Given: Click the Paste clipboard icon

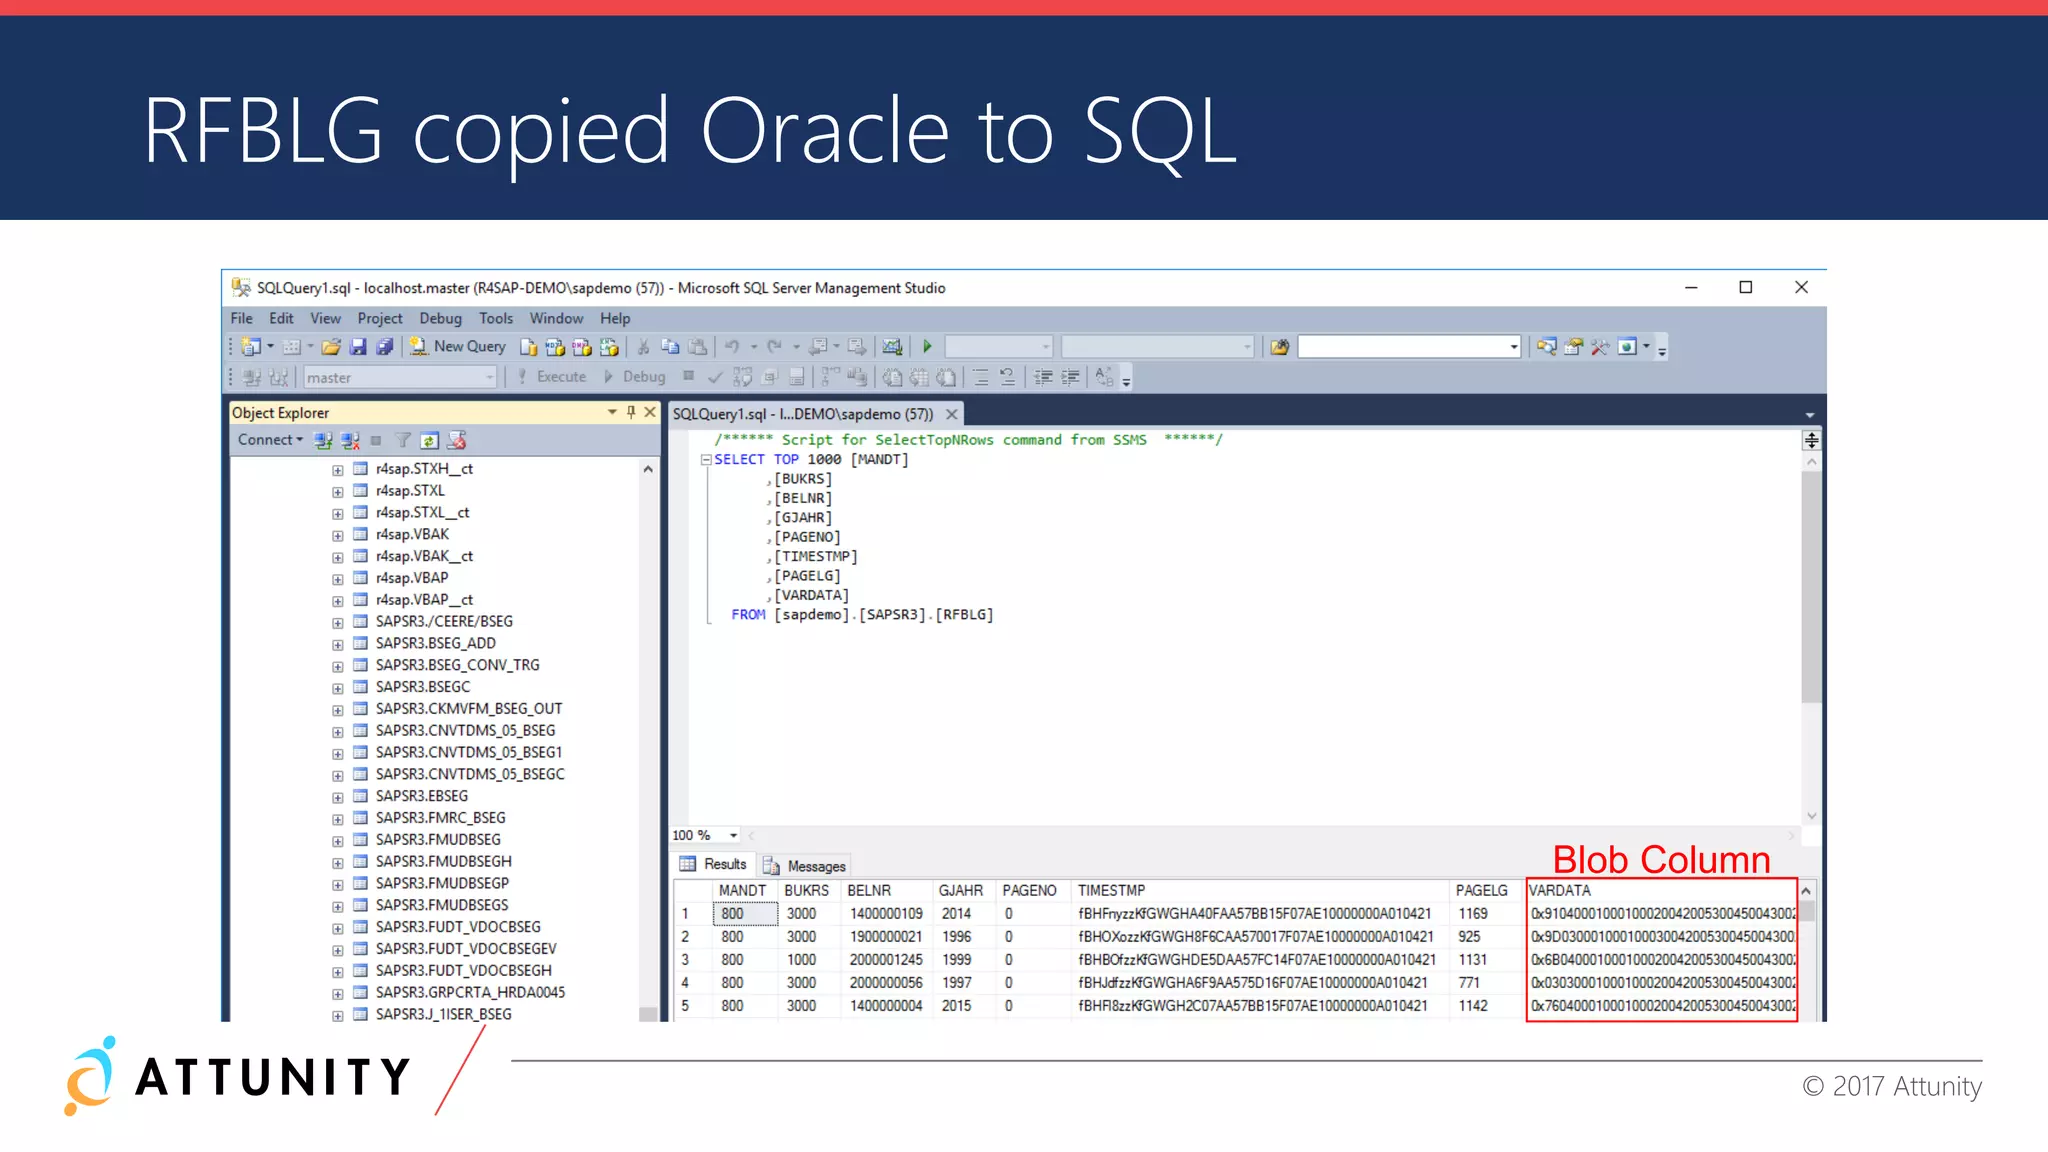Looking at the screenshot, I should 698,347.
